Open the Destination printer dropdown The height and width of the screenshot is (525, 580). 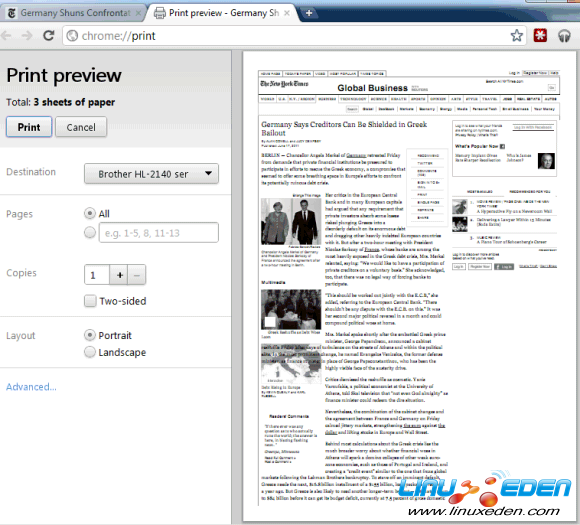(151, 174)
